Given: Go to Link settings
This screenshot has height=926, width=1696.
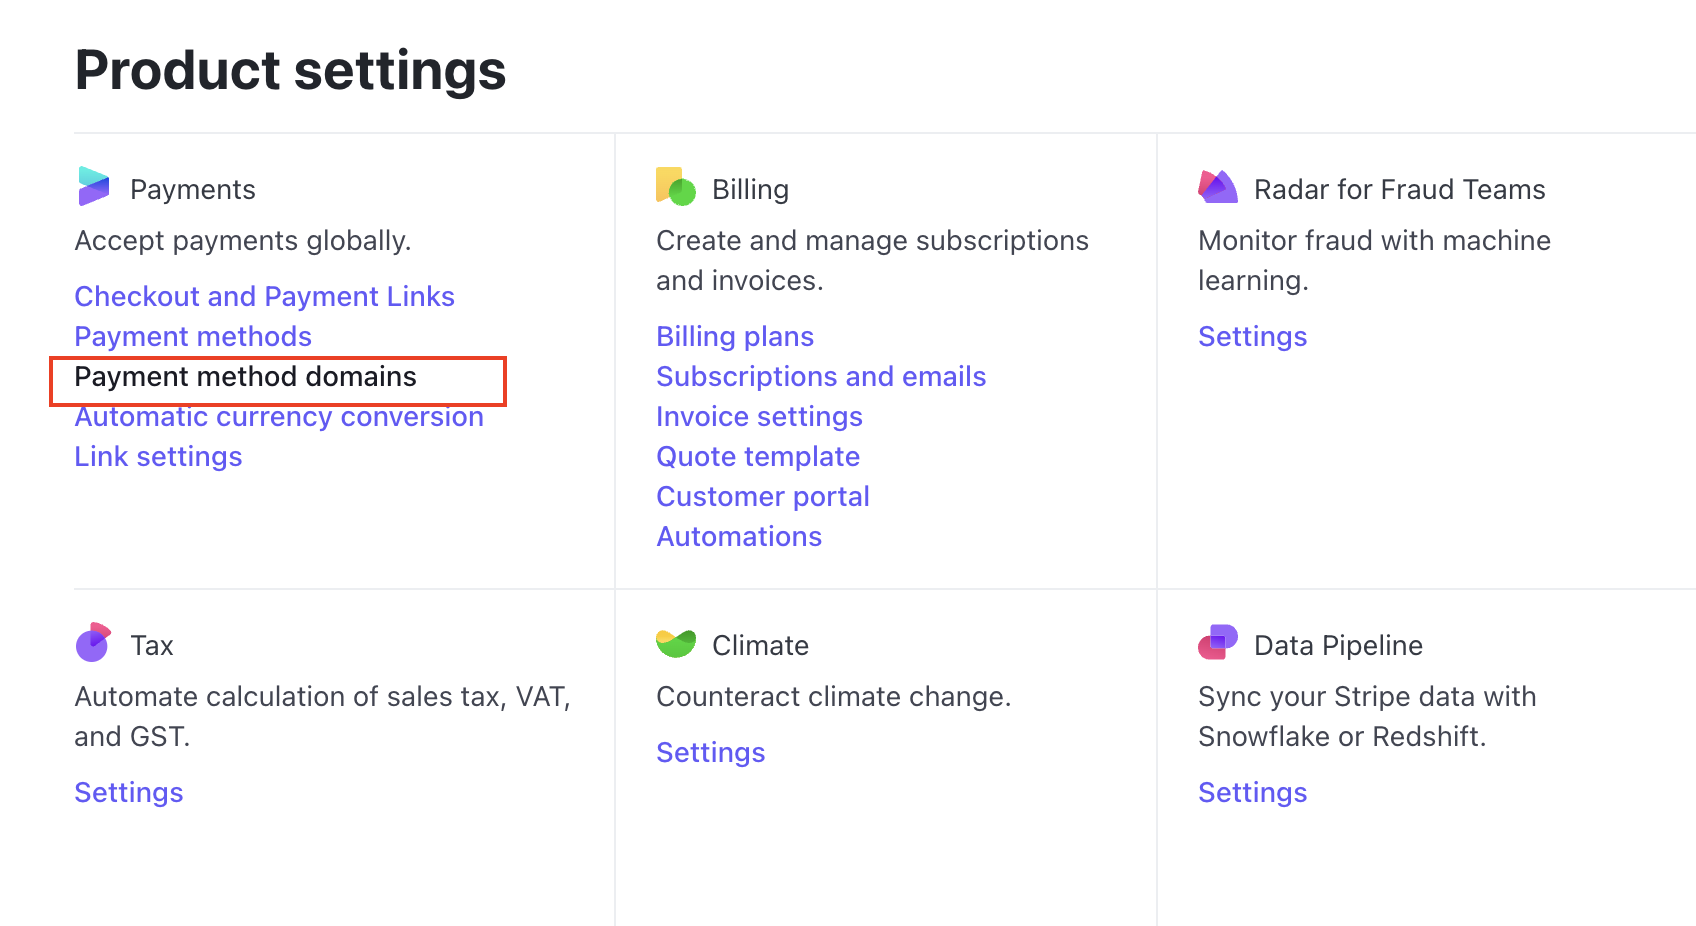Looking at the screenshot, I should [158, 457].
